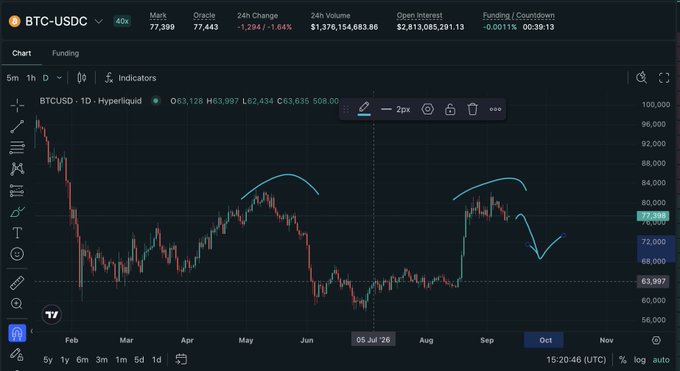The height and width of the screenshot is (371, 680).
Task: Click the 63,997 crosshair price label
Action: [653, 281]
